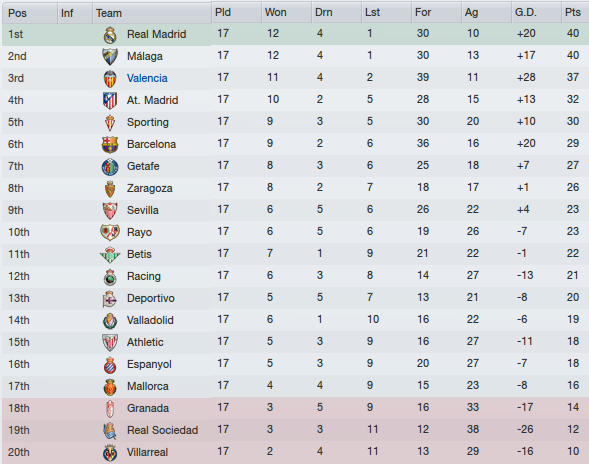Select the Granada team name
Screen dimensions: 589x464
tap(148, 408)
